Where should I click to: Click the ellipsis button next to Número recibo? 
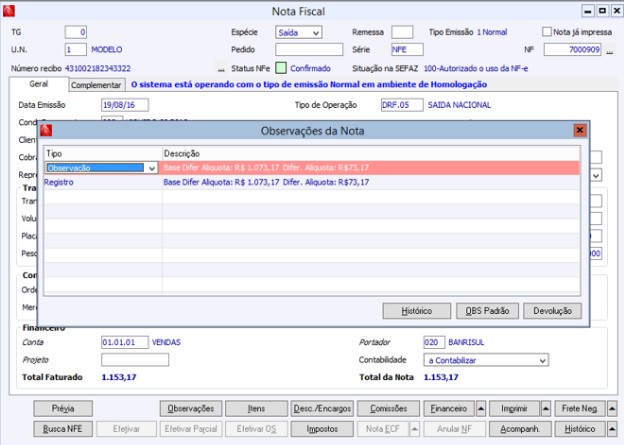pos(221,69)
